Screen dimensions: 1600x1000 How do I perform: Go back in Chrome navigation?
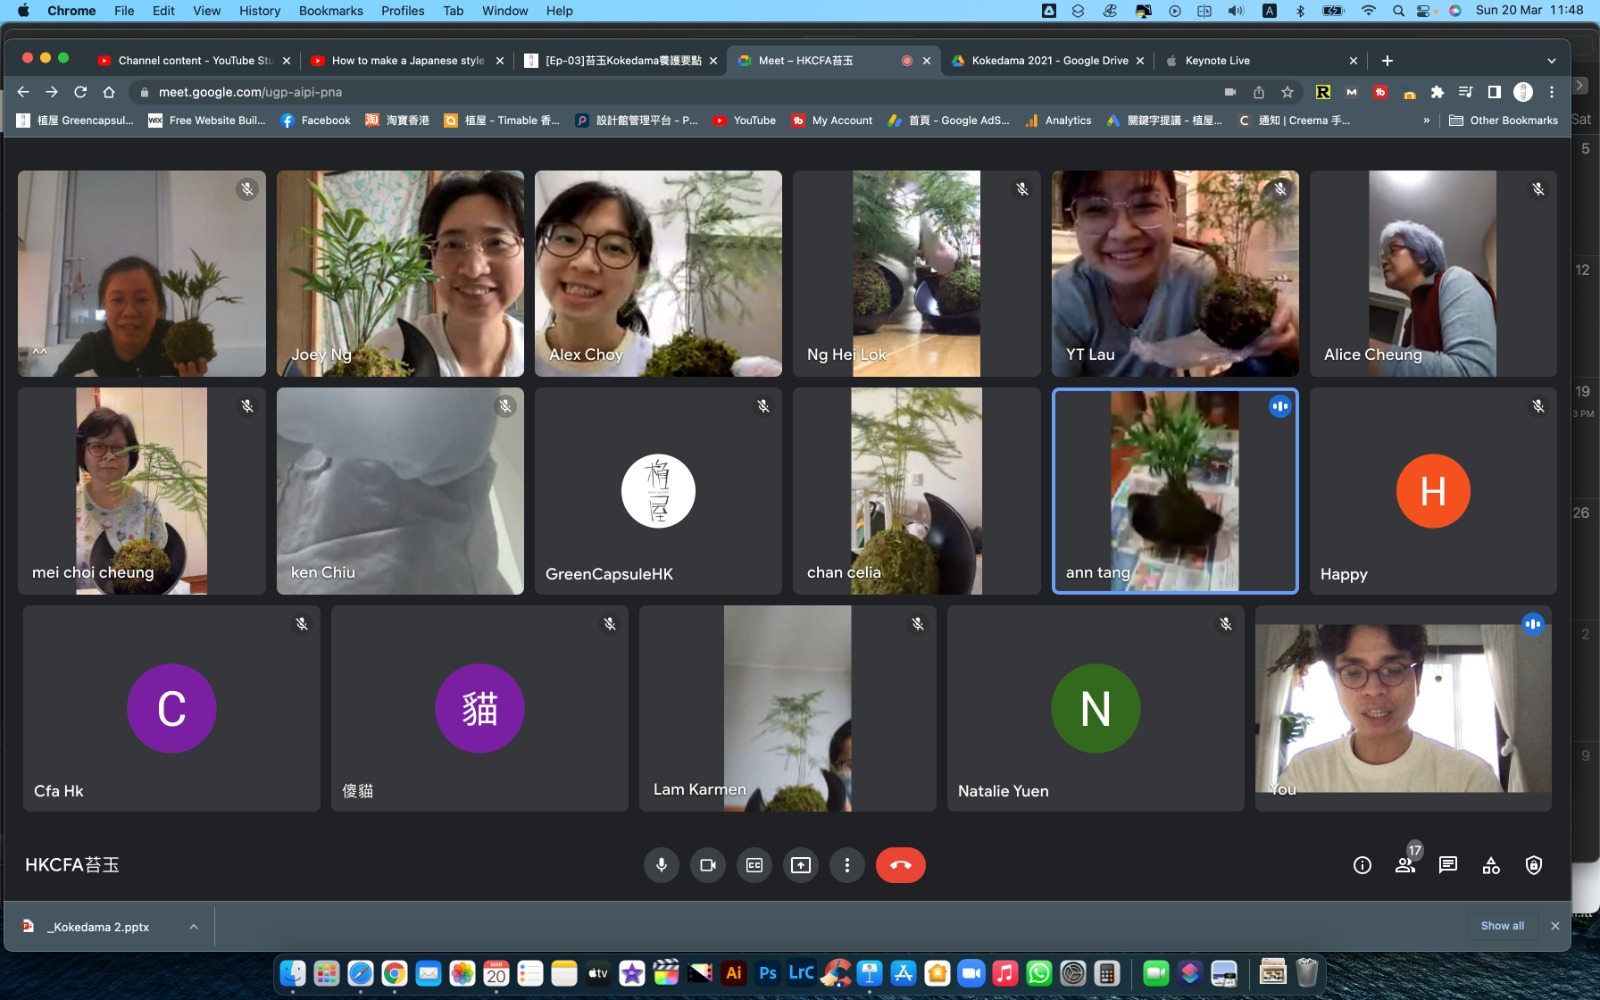tap(23, 92)
